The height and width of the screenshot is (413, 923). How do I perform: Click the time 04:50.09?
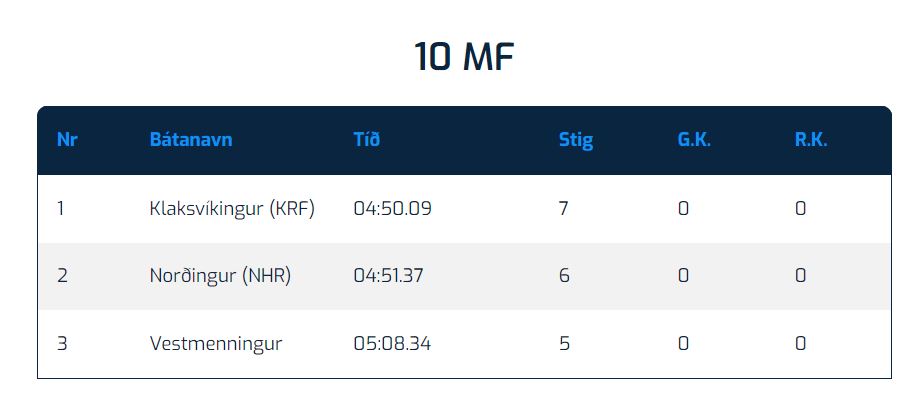point(392,209)
